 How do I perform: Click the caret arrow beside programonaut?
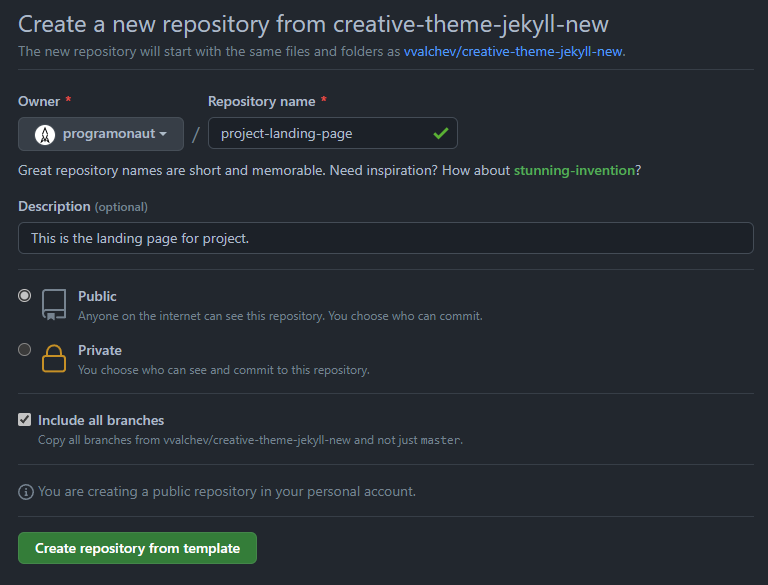[163, 134]
